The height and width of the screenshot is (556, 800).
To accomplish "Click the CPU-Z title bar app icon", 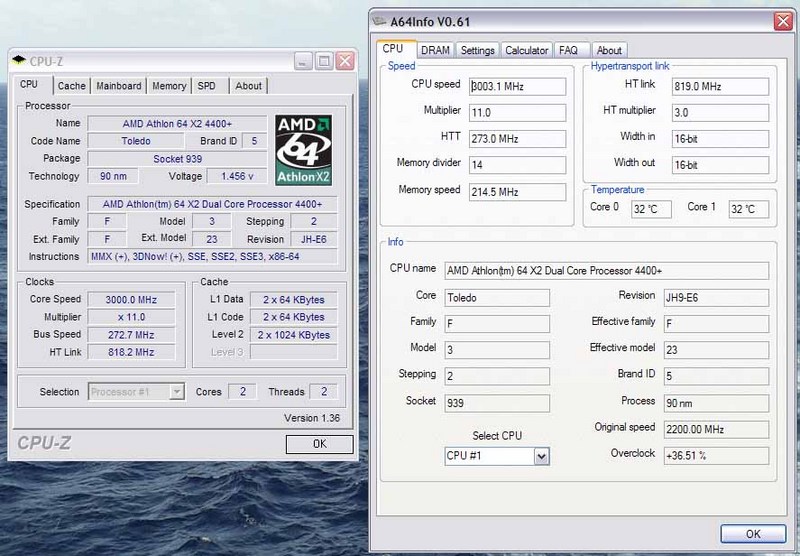I will point(19,61).
